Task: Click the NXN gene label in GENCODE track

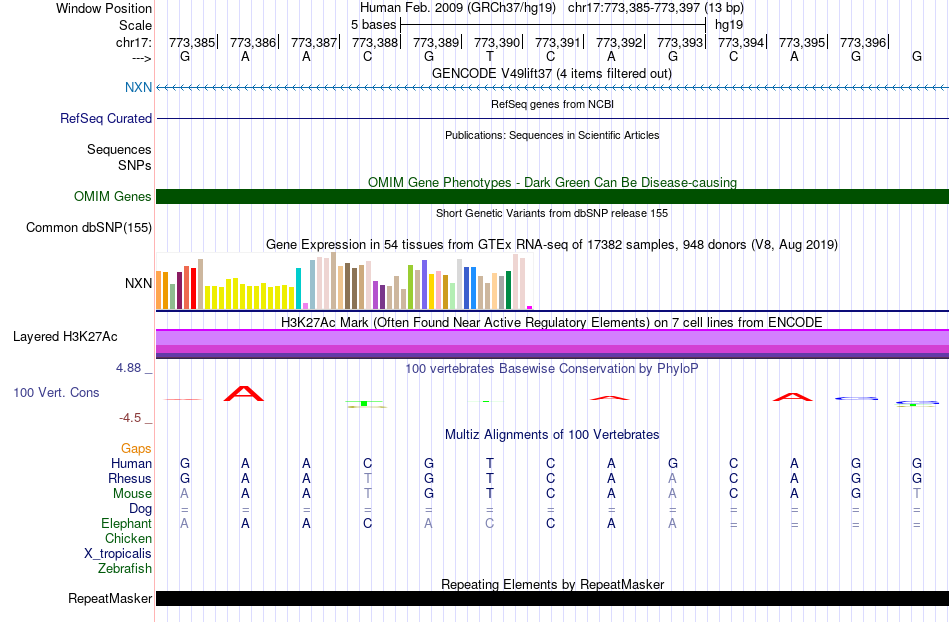Action: coord(138,87)
